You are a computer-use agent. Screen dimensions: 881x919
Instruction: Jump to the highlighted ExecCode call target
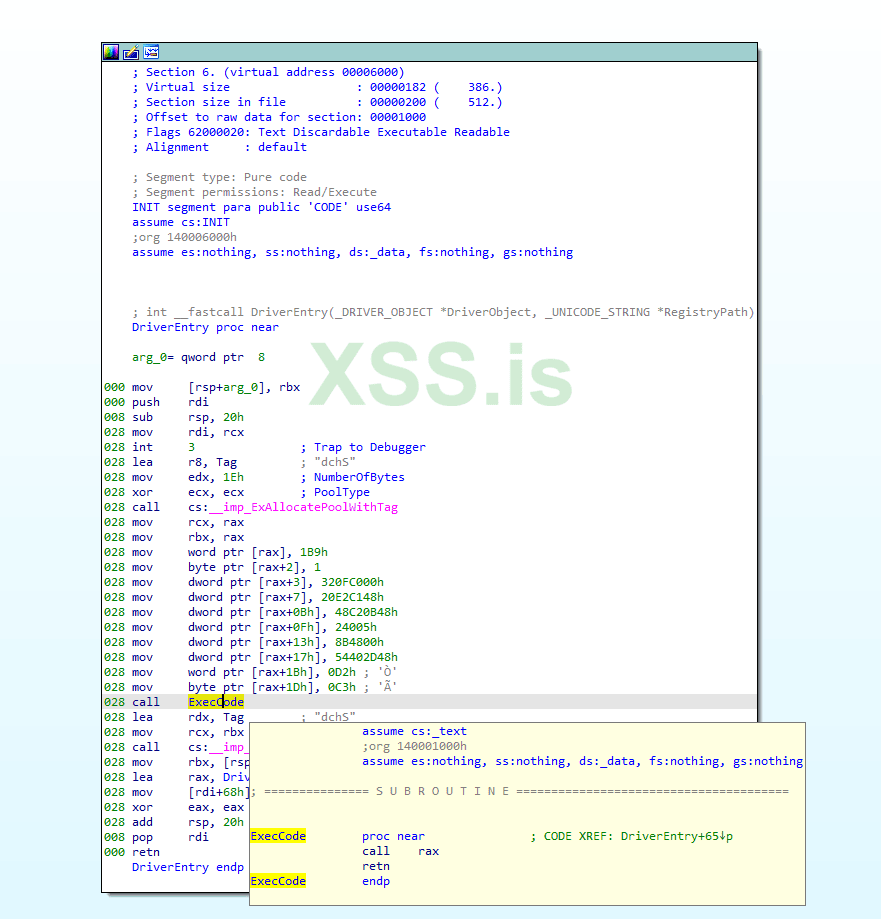[215, 702]
